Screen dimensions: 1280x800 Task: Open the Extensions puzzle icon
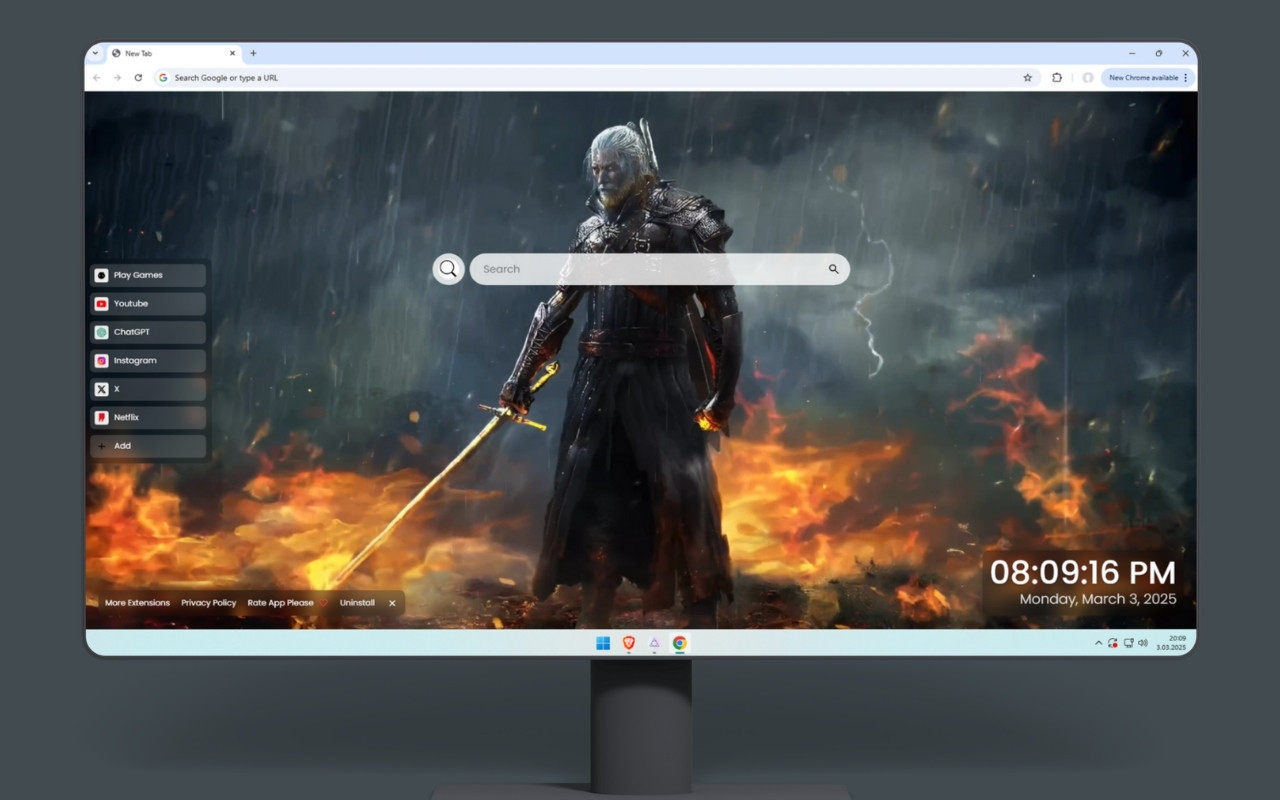pos(1057,77)
